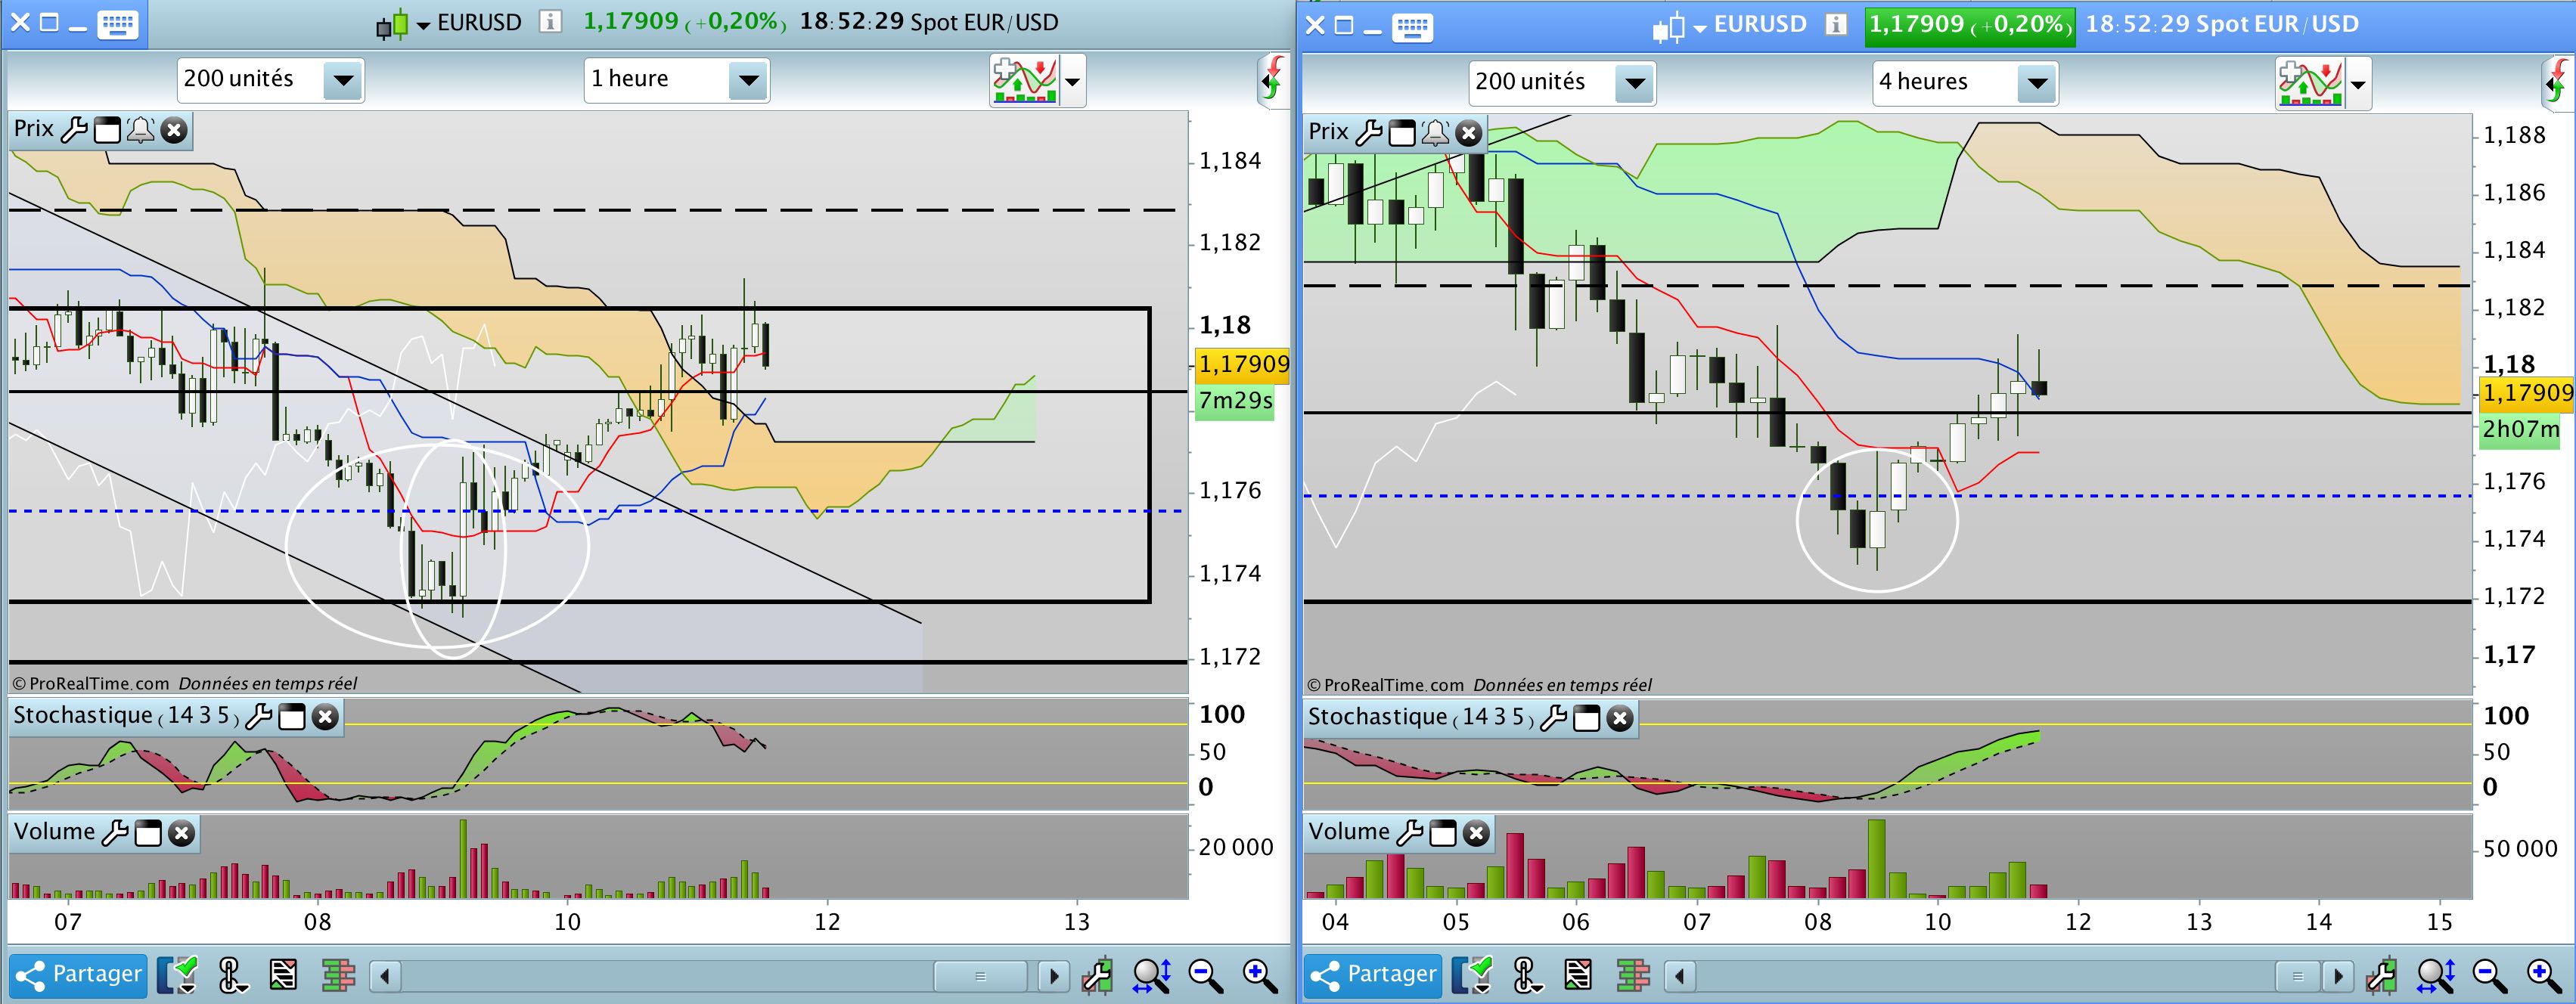
Task: Zoom out on left chart
Action: click(1205, 975)
